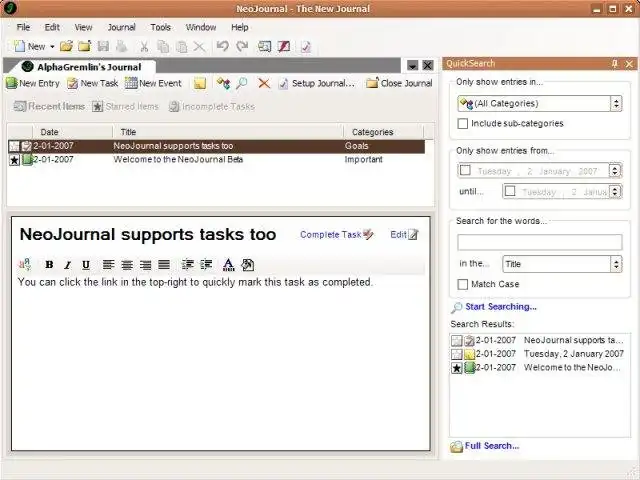640x480 pixels.
Task: Click New Event button
Action: click(153, 83)
